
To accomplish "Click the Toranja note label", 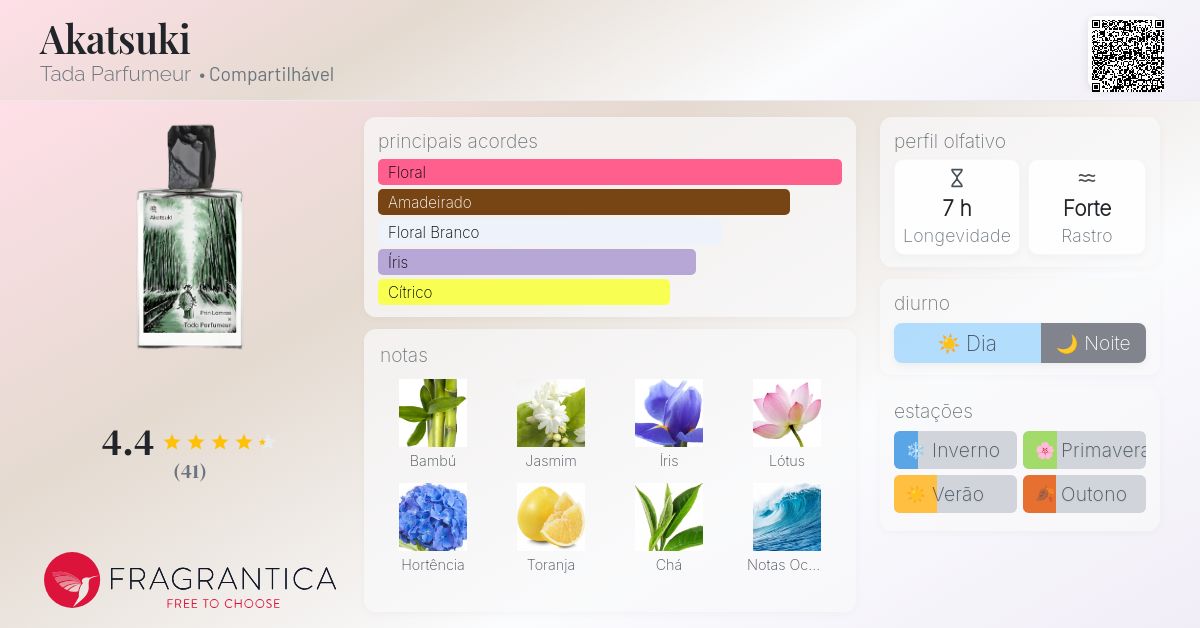I will (x=551, y=565).
